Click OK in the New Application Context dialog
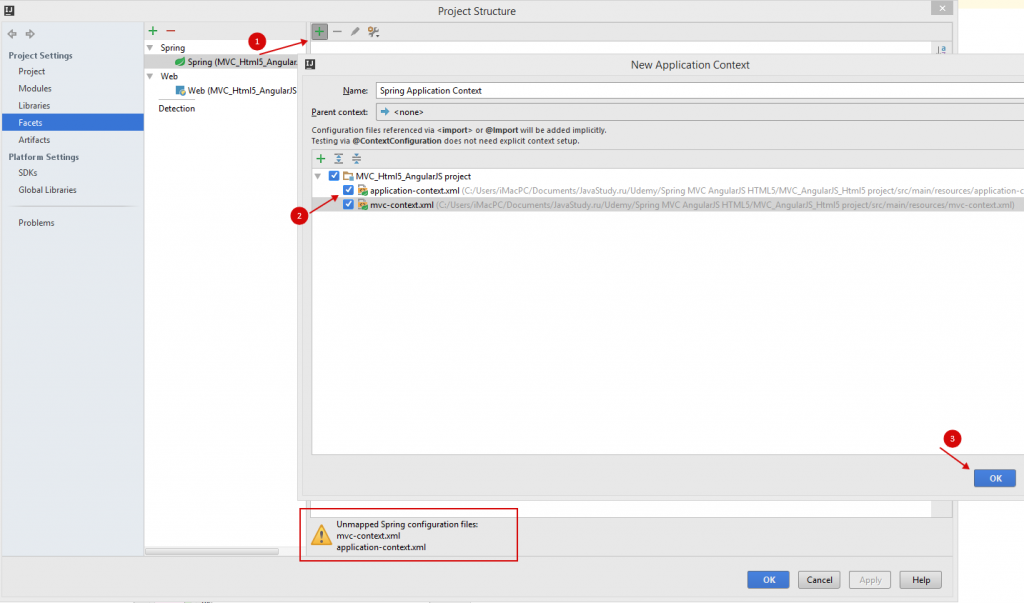 click(994, 479)
